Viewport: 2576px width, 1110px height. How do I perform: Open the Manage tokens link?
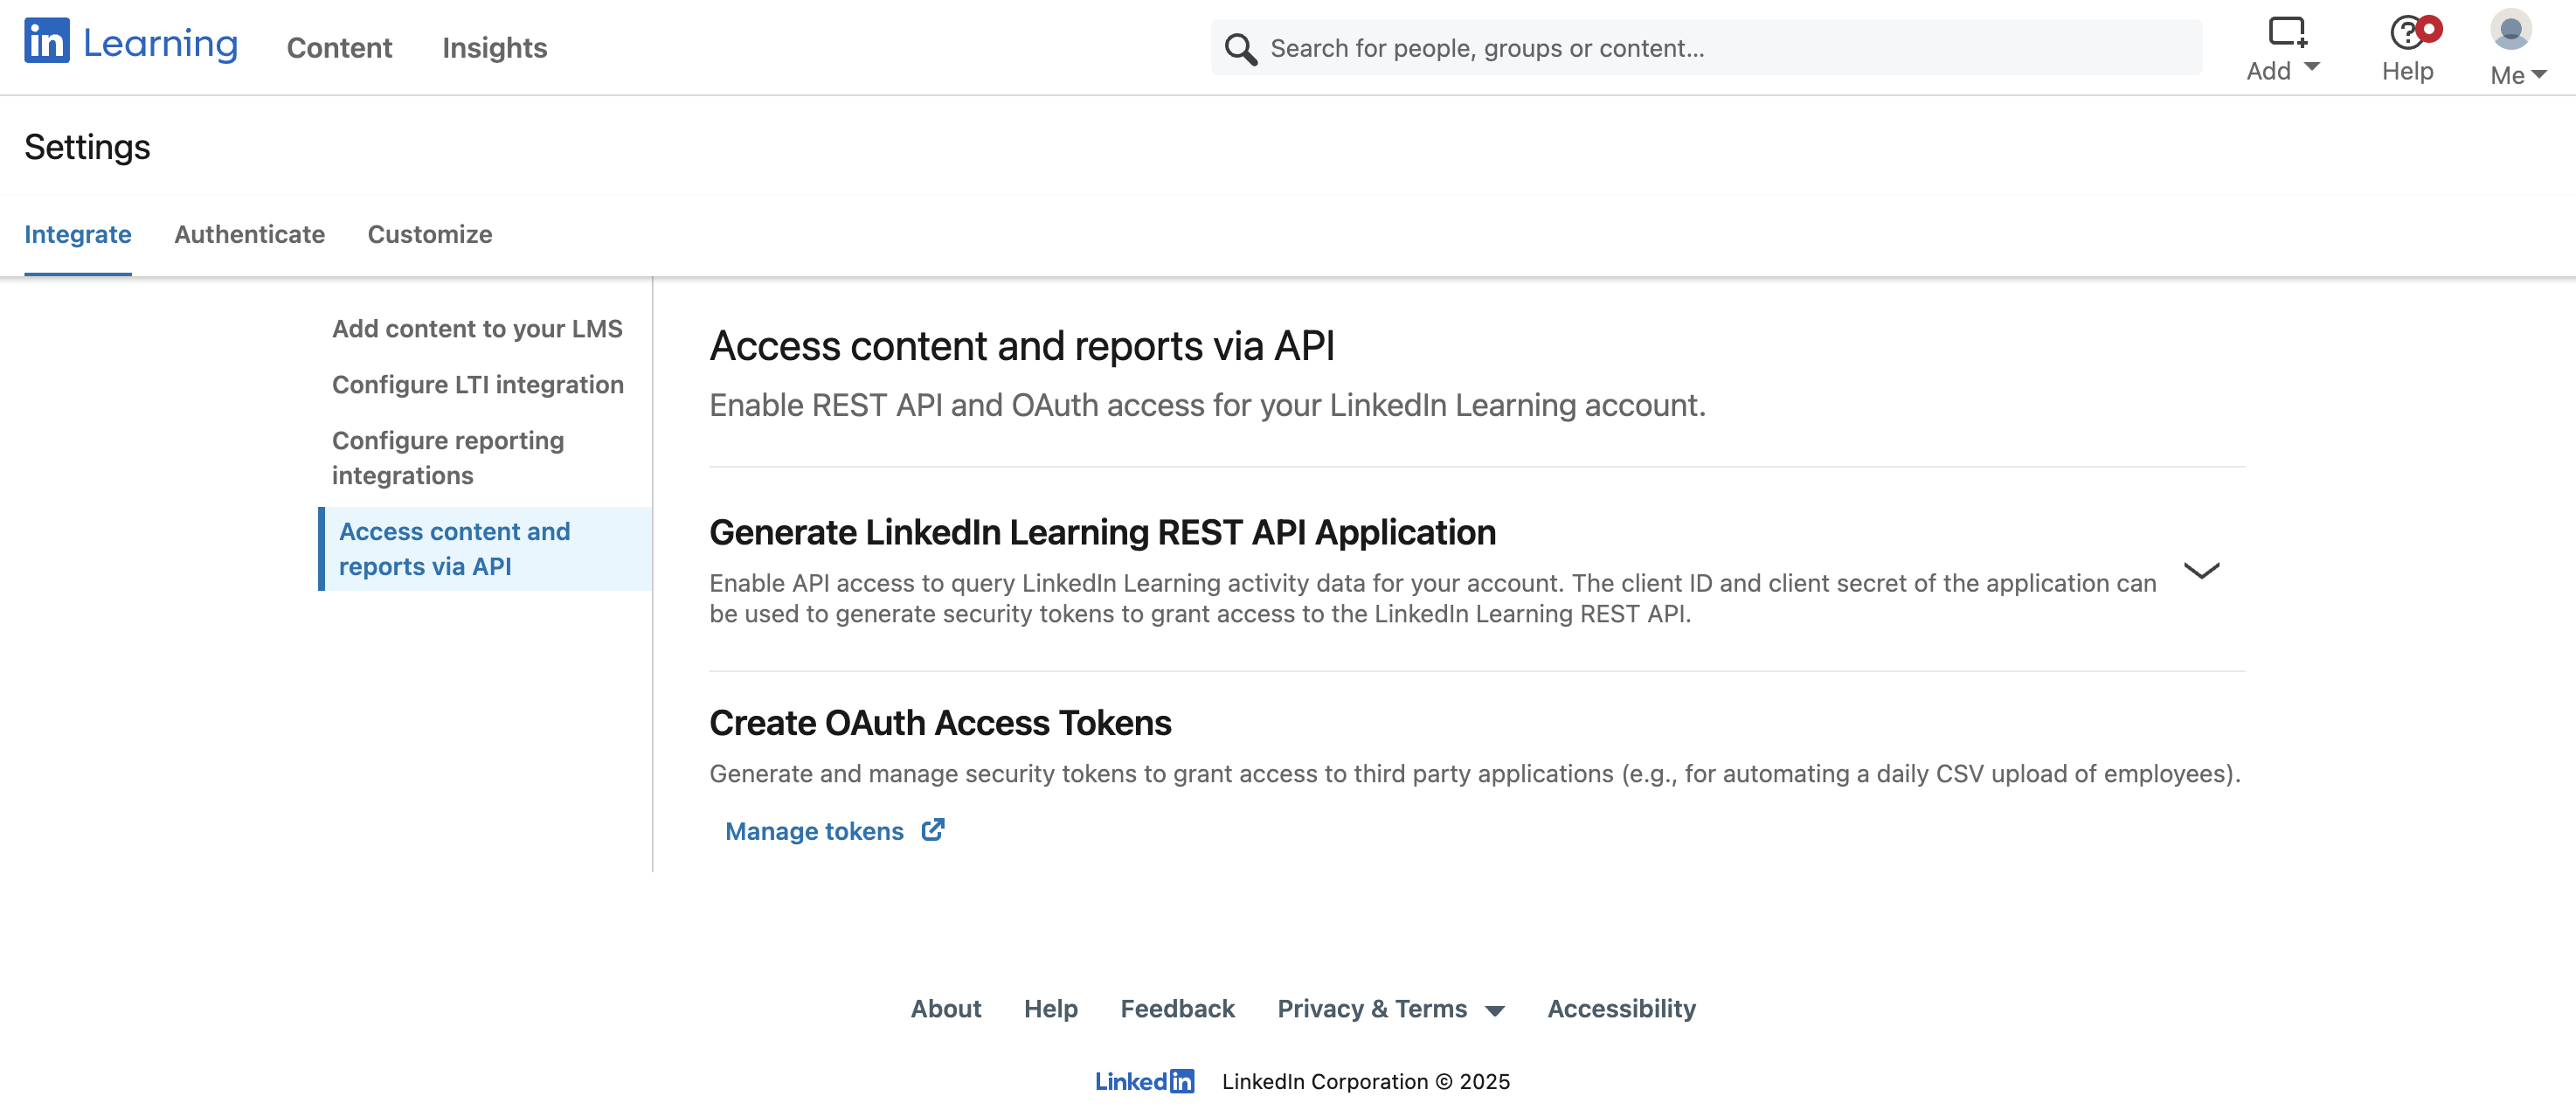[x=814, y=831]
